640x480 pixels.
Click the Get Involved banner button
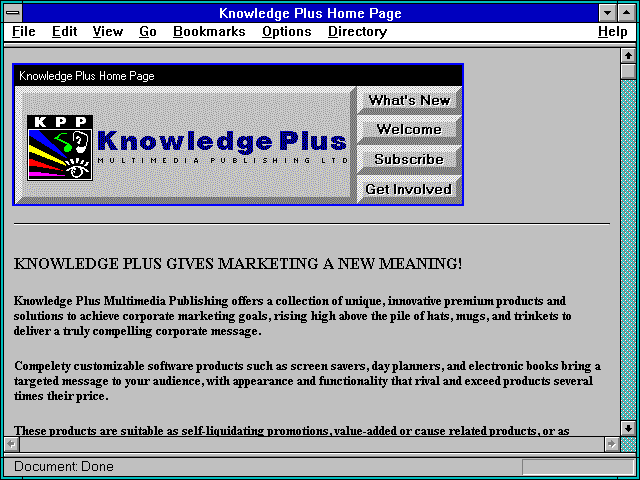(x=409, y=189)
